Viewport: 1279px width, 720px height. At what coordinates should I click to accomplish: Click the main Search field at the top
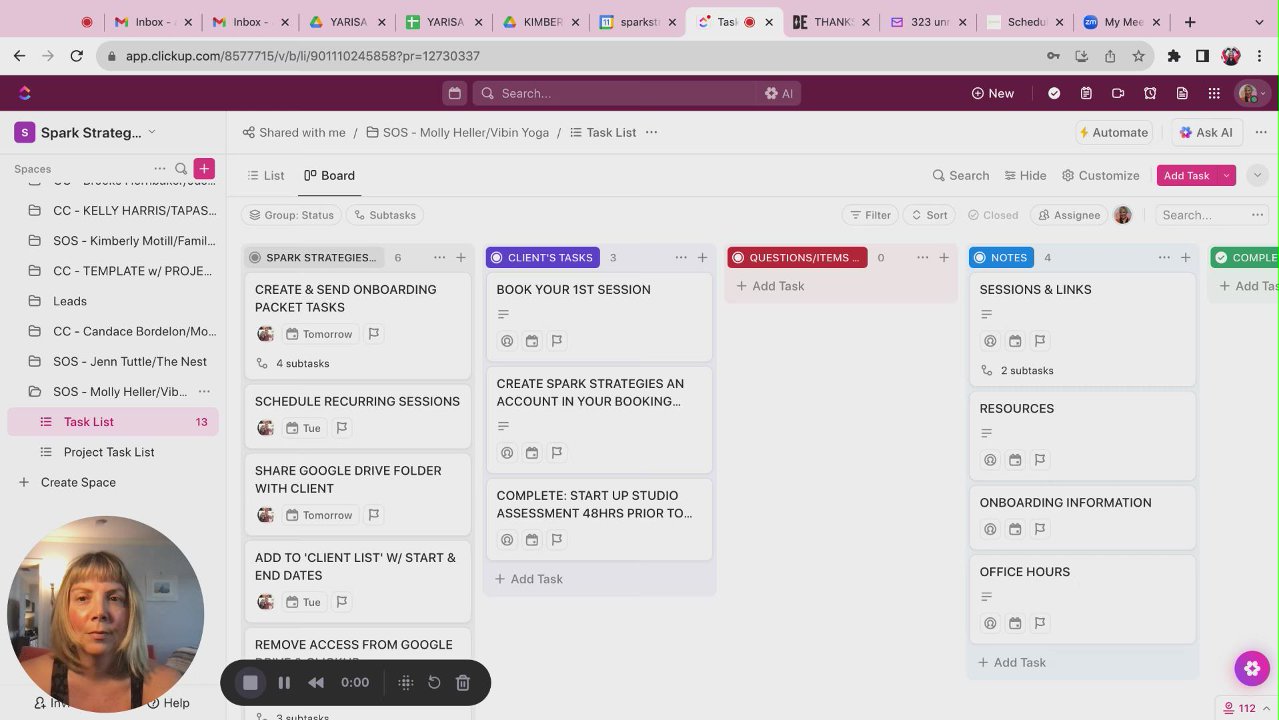615,93
